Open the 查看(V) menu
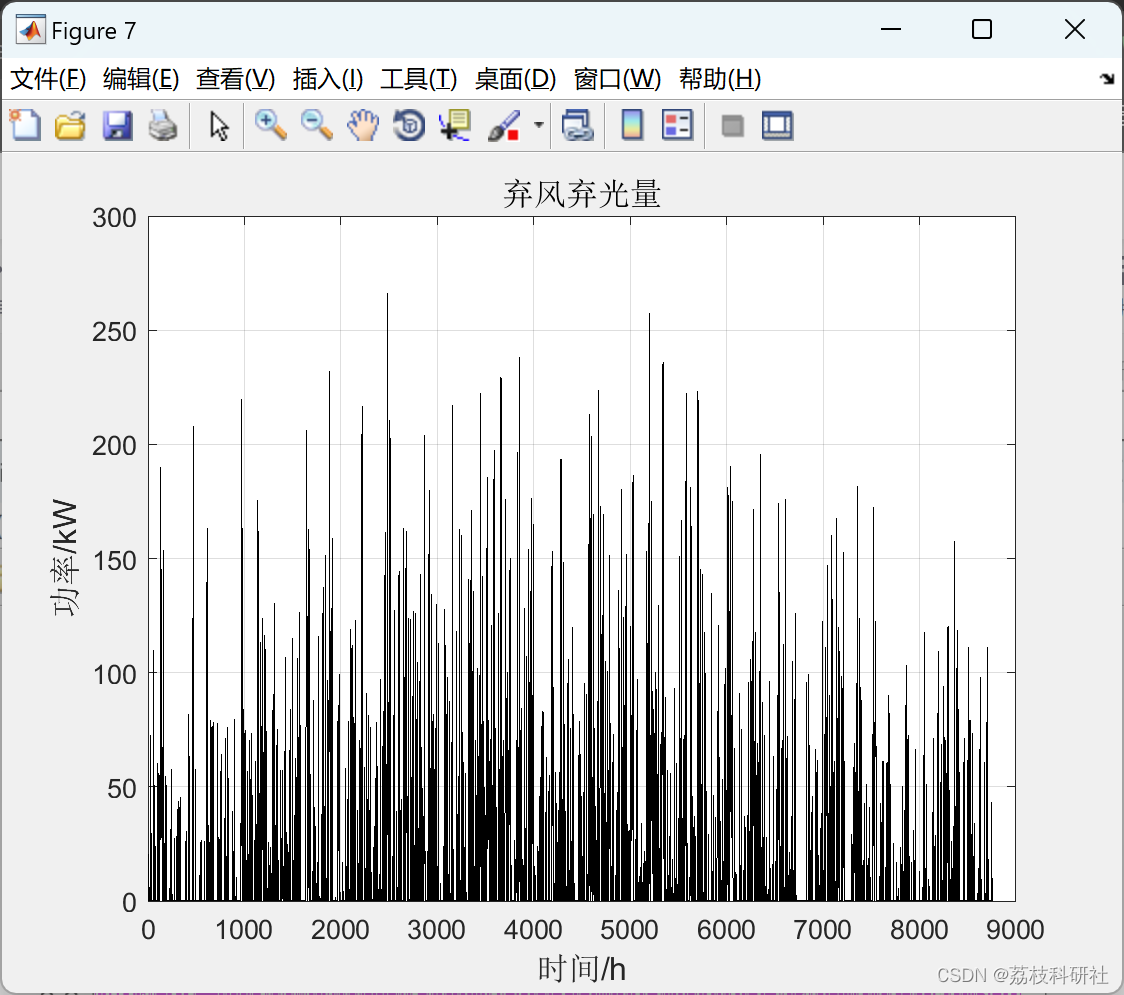 tap(236, 79)
